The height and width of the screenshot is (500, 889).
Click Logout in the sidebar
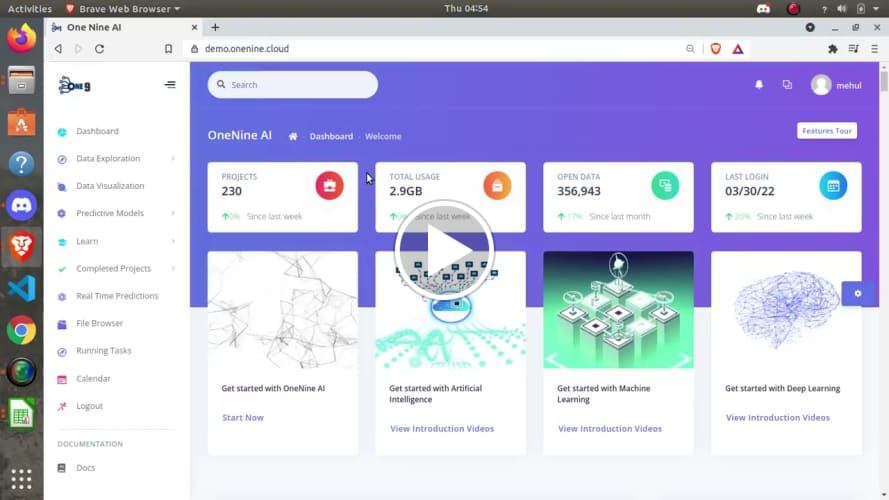click(90, 406)
